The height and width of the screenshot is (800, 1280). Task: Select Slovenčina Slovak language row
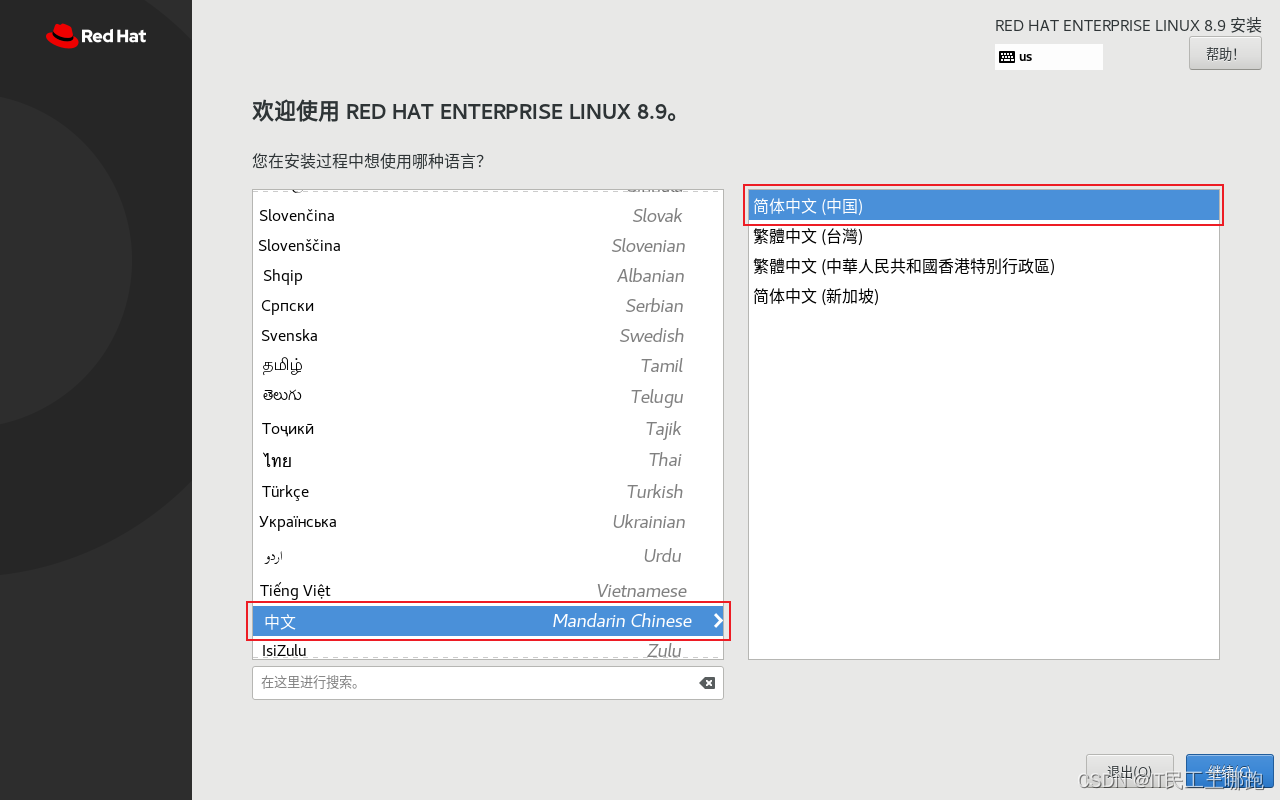(x=487, y=216)
